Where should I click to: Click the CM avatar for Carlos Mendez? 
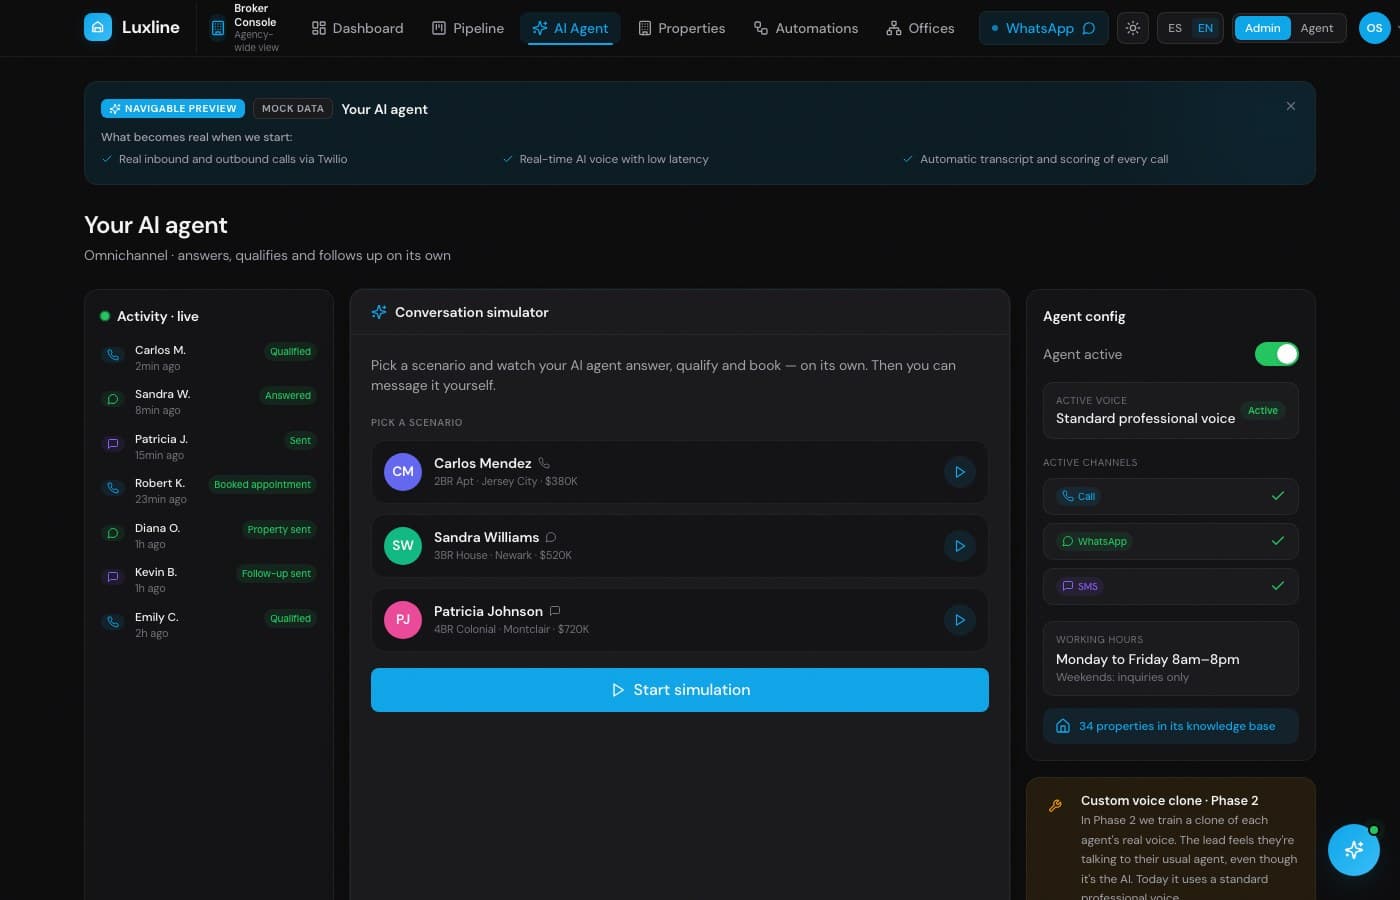point(403,472)
